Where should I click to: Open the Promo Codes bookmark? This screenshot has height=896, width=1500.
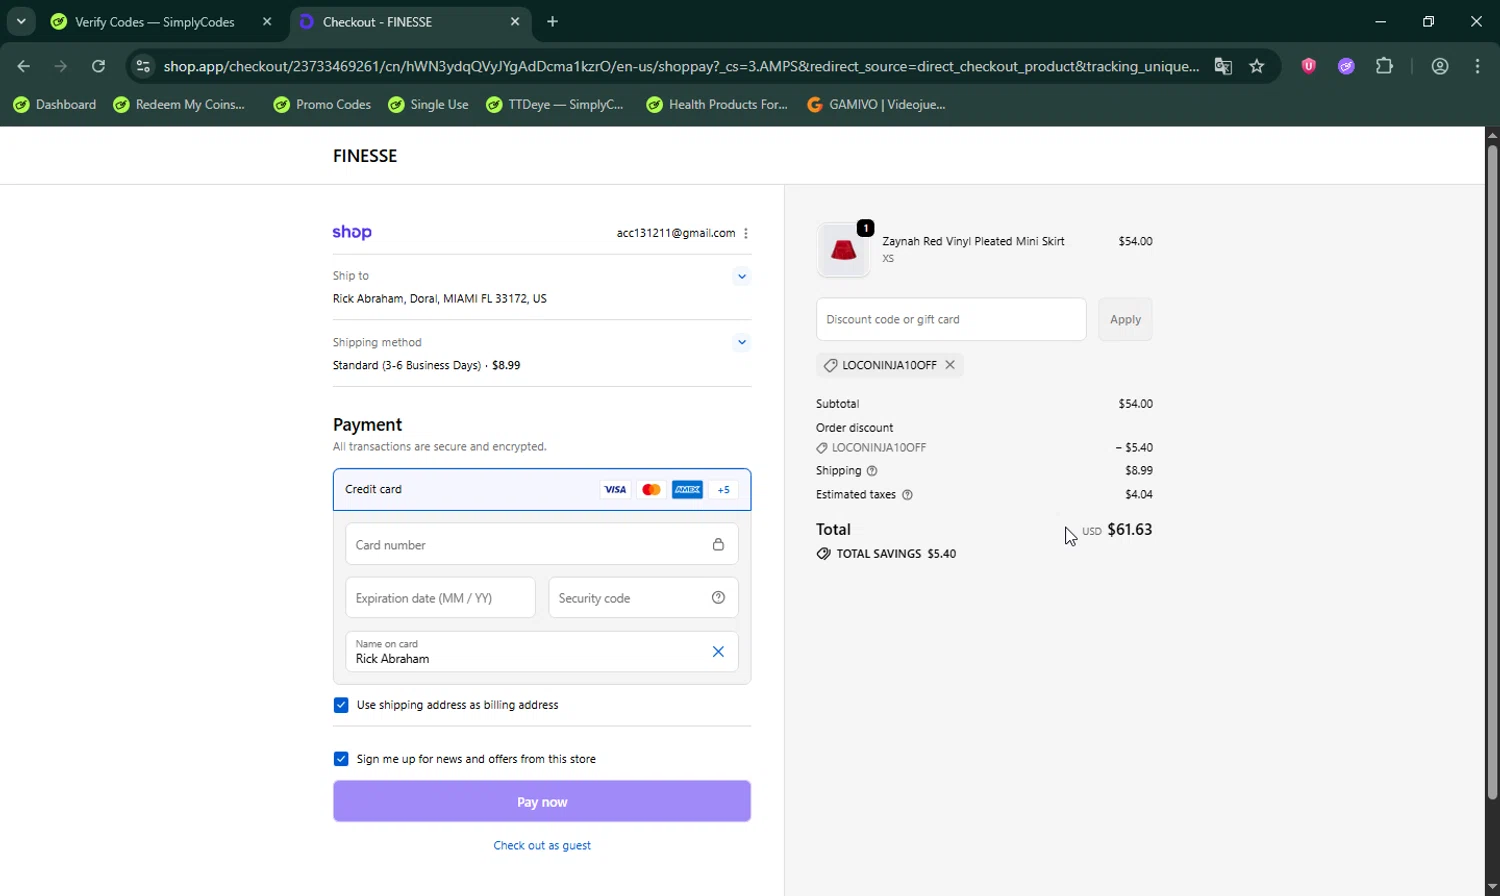322,104
